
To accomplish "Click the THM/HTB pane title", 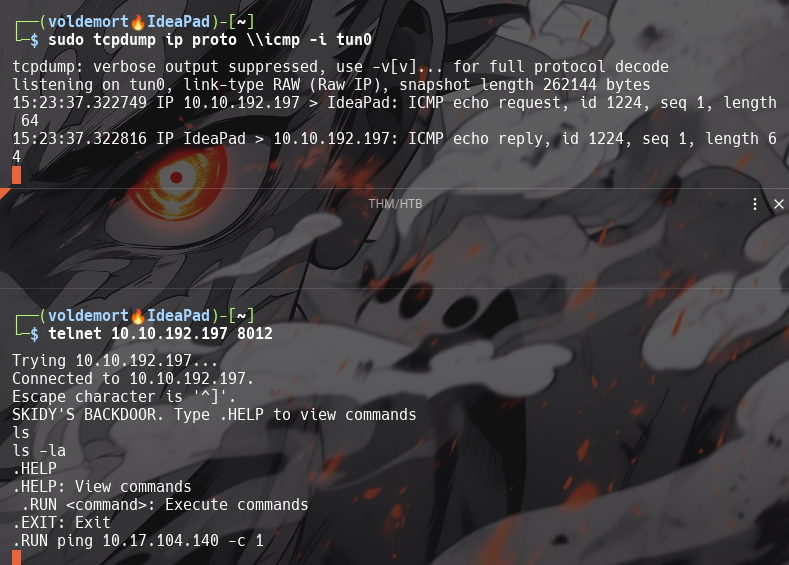I will tap(395, 204).
